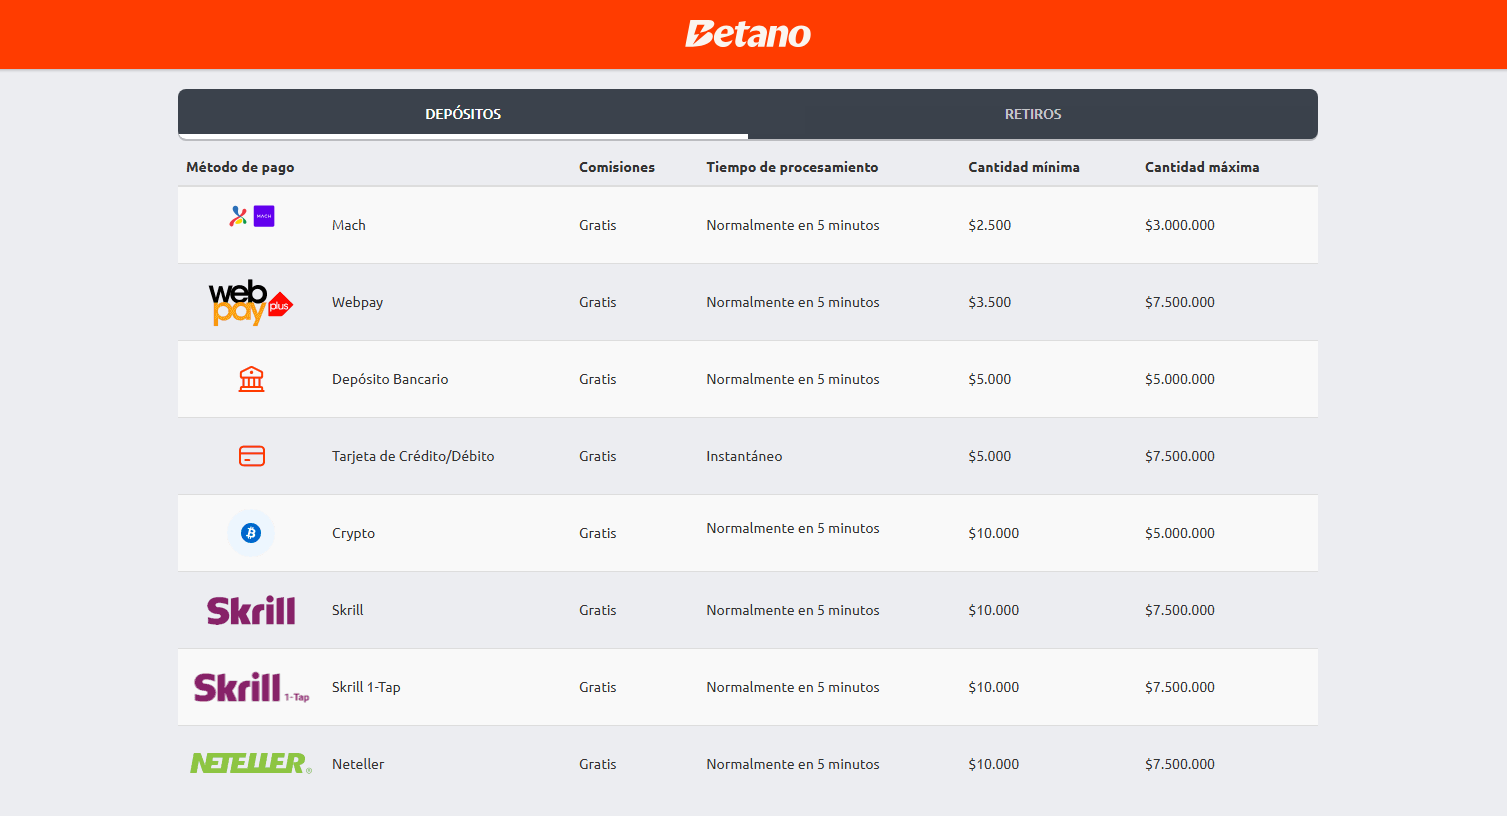Viewport: 1507px width, 816px height.
Task: Click the credit card icon
Action: (x=251, y=456)
